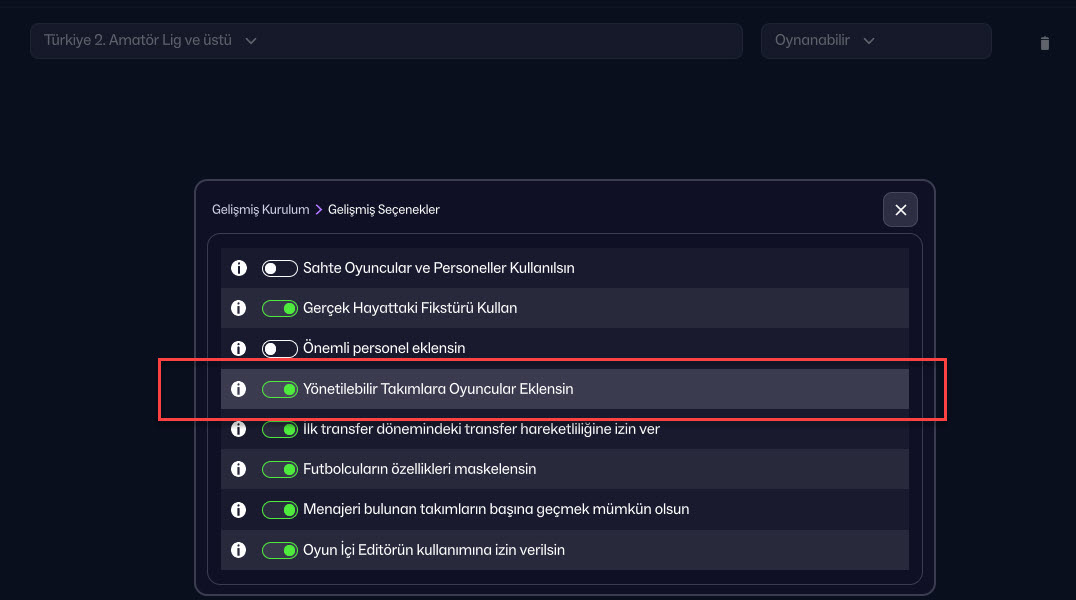This screenshot has width=1076, height=600.
Task: Open the Türkiye 2. Amatör Lig dropdown
Action: point(385,41)
